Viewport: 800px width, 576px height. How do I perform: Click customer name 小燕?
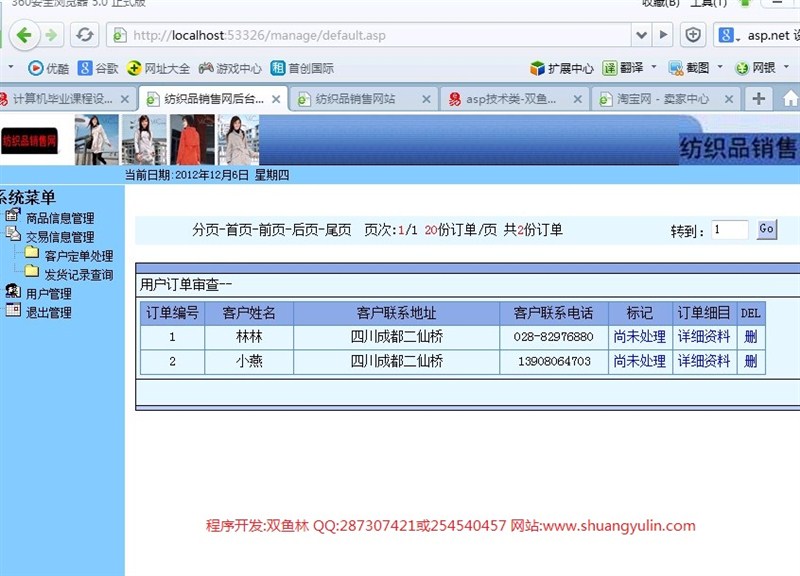click(x=249, y=361)
